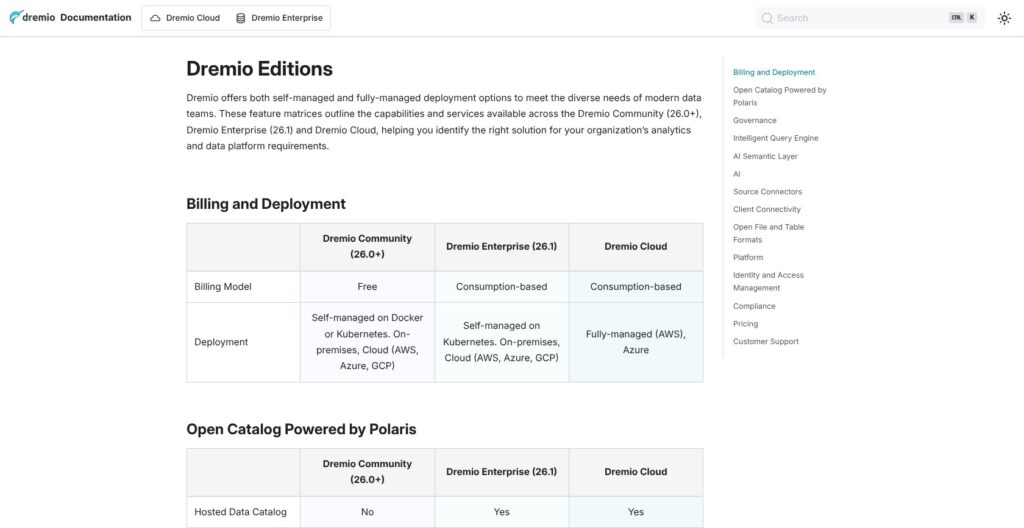The width and height of the screenshot is (1024, 528).
Task: Go to Customer Support section link
Action: point(765,341)
